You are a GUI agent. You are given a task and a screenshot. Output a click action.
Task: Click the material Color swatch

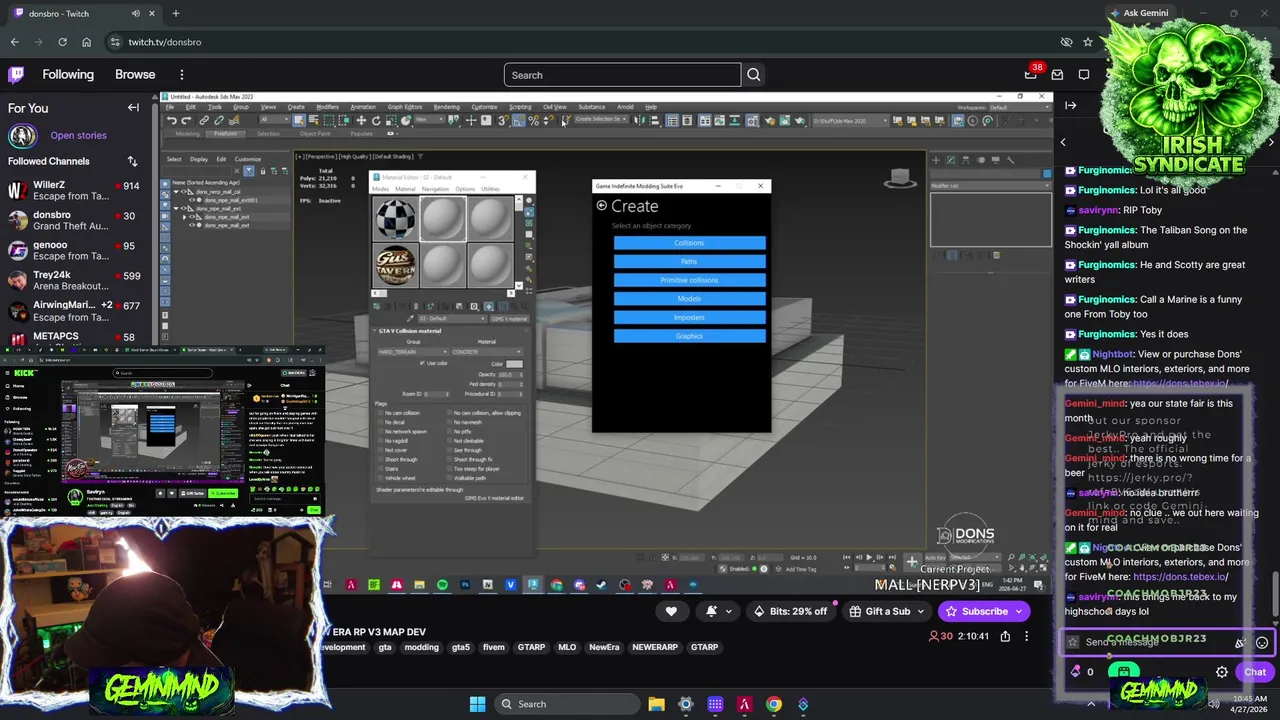pyautogui.click(x=513, y=363)
